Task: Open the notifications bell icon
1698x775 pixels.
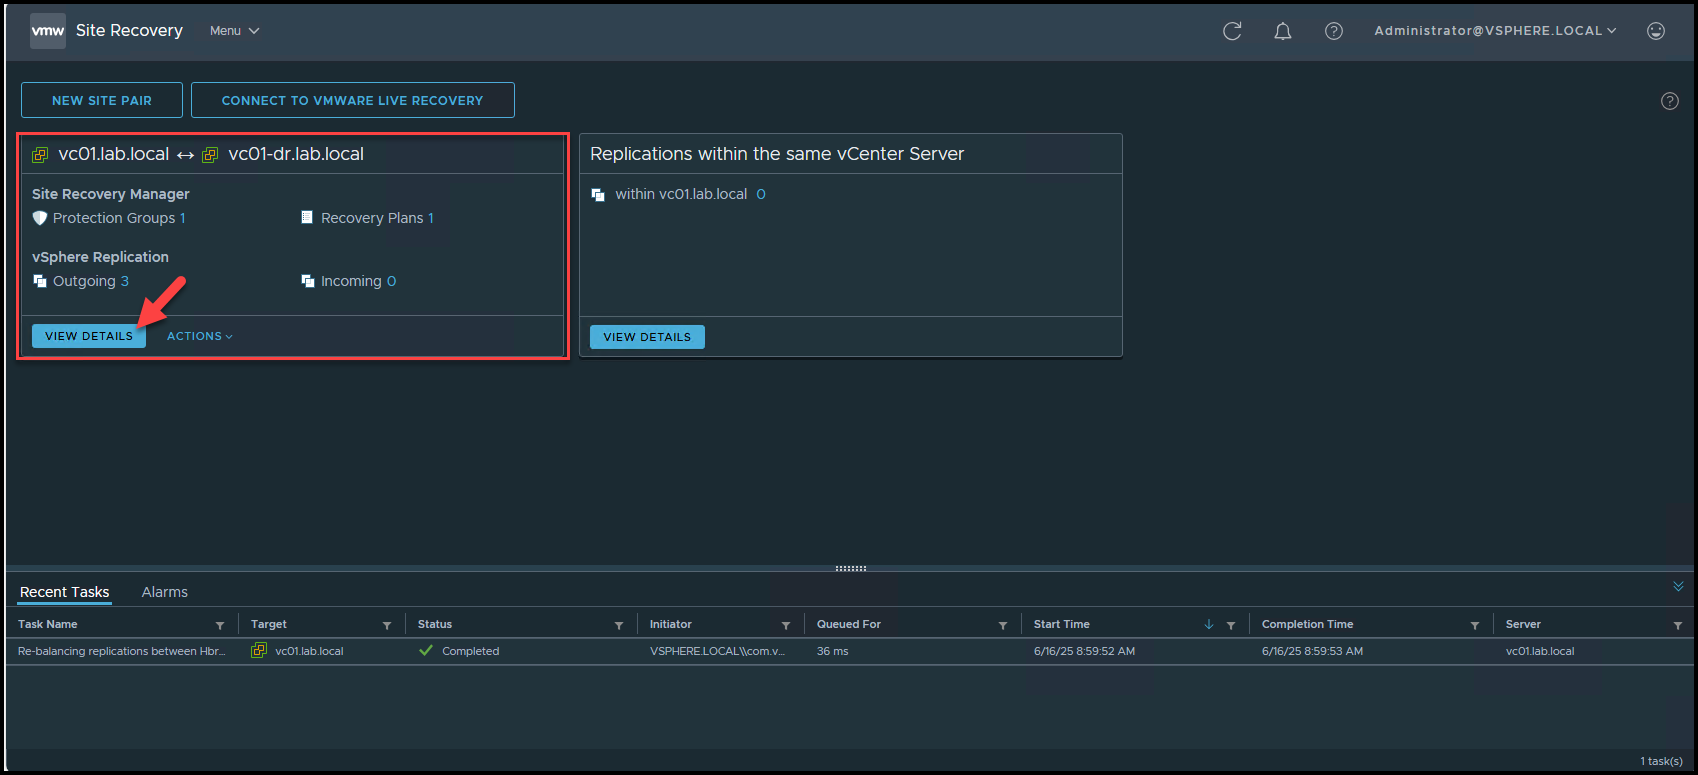Action: pos(1282,31)
